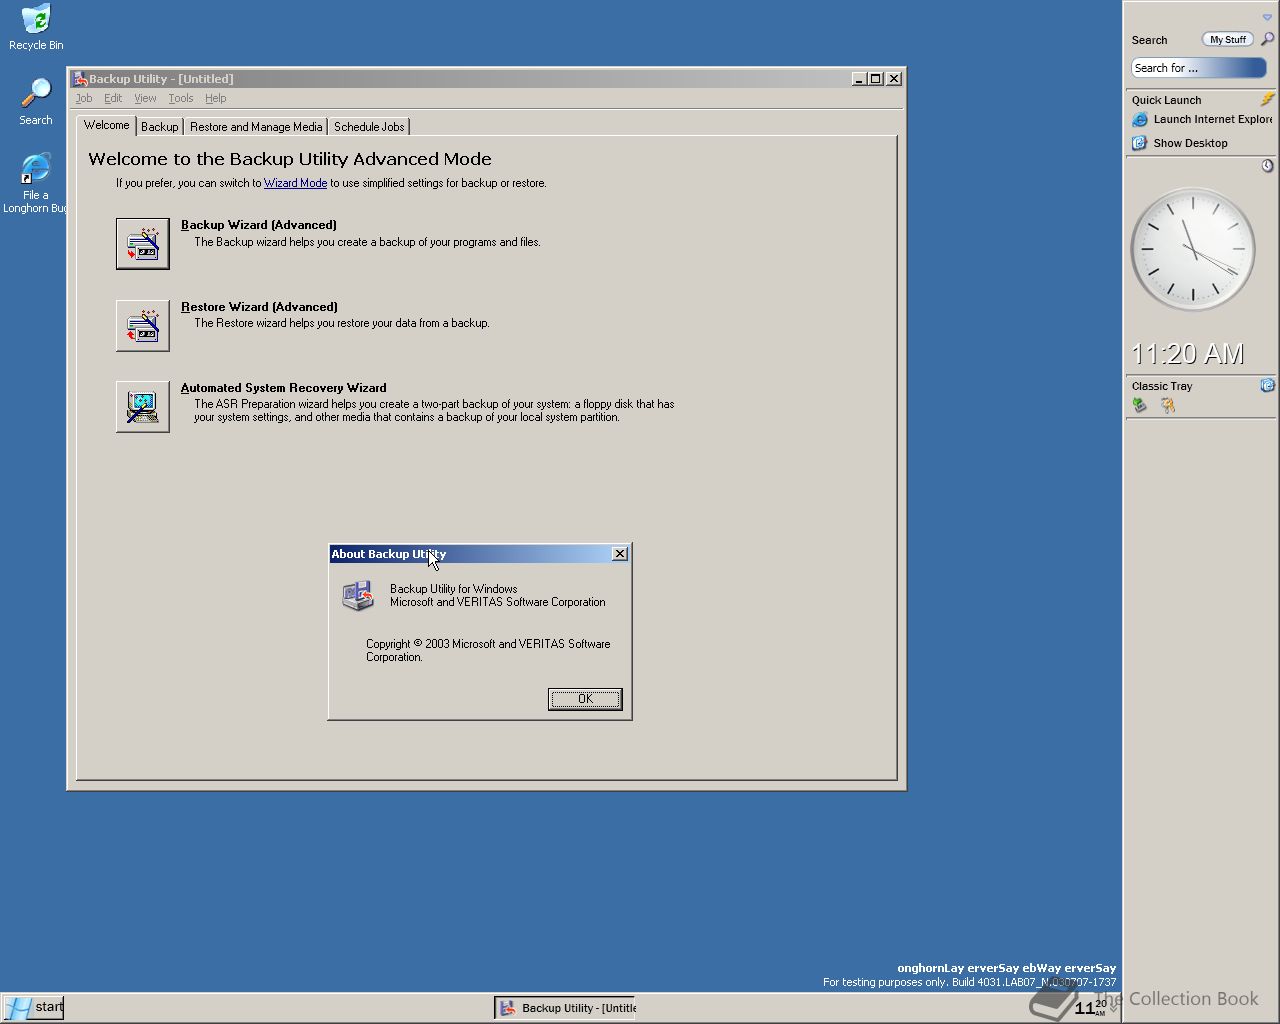Switch to the Welcome tab
This screenshot has width=1280, height=1024.
[x=107, y=125]
